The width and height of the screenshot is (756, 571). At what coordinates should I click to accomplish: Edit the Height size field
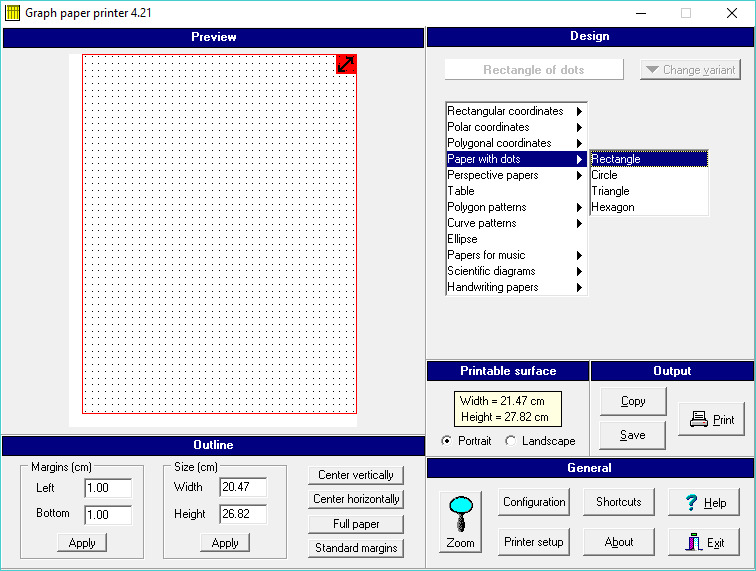[x=243, y=514]
